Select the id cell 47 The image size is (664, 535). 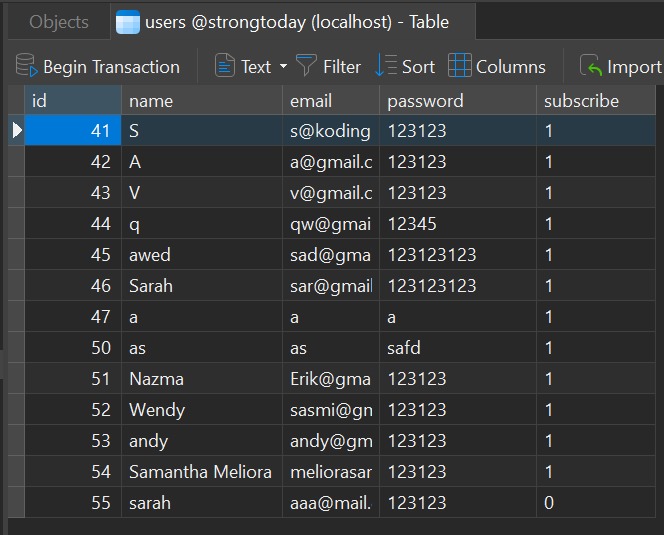coord(73,316)
